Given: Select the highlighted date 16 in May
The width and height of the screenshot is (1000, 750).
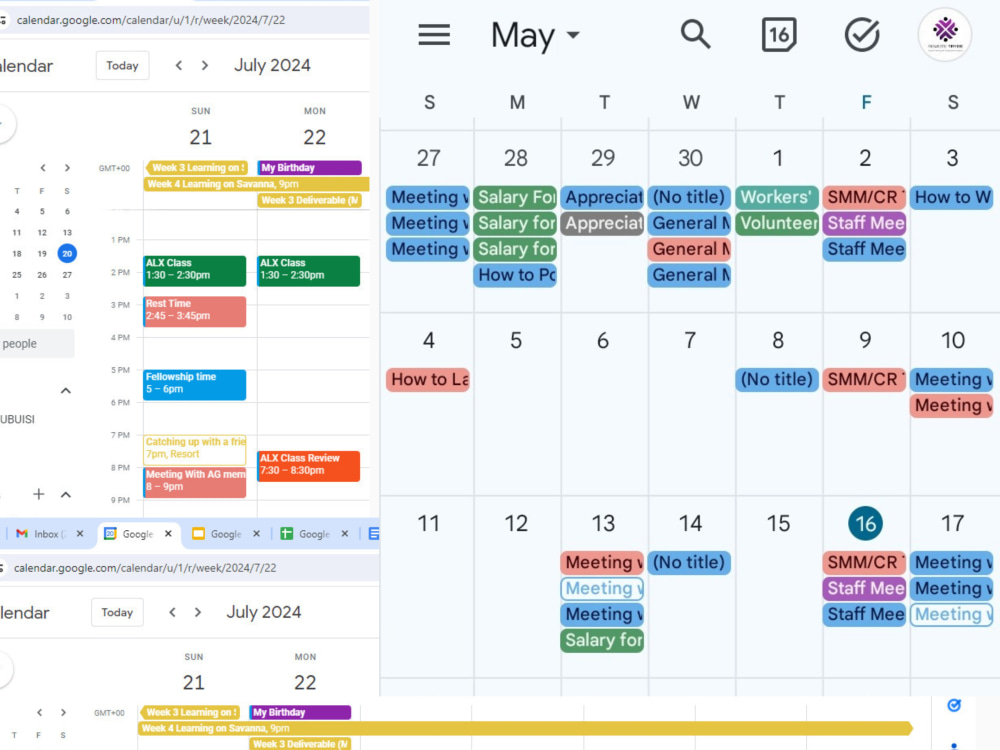Looking at the screenshot, I should click(x=865, y=524).
